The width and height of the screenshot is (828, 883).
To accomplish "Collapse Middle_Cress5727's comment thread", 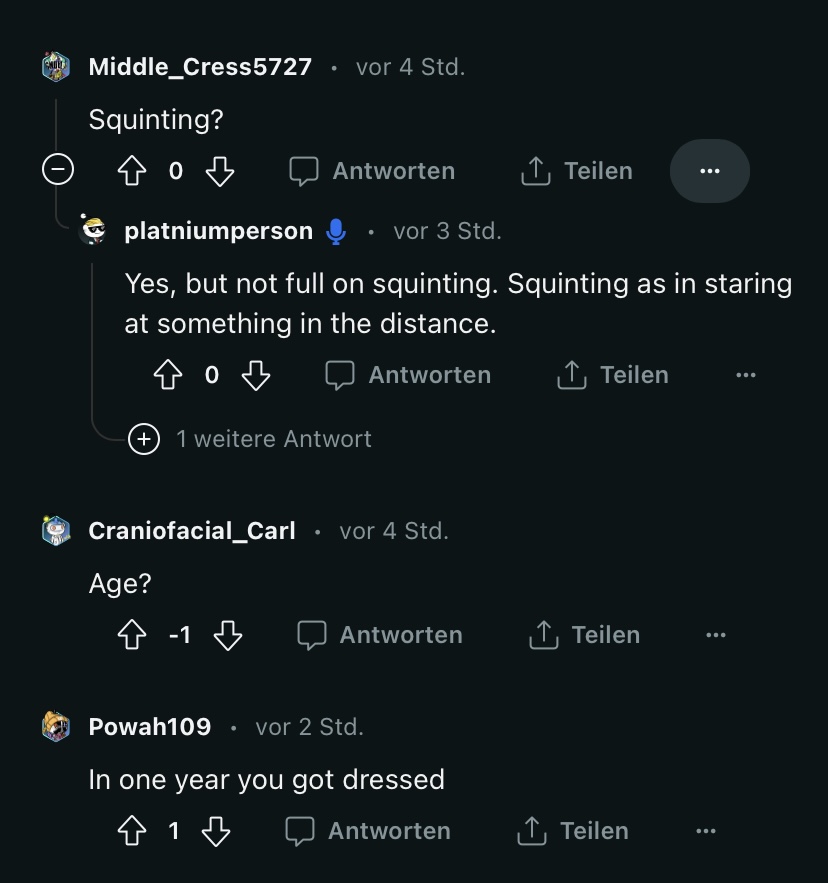I will click(58, 169).
